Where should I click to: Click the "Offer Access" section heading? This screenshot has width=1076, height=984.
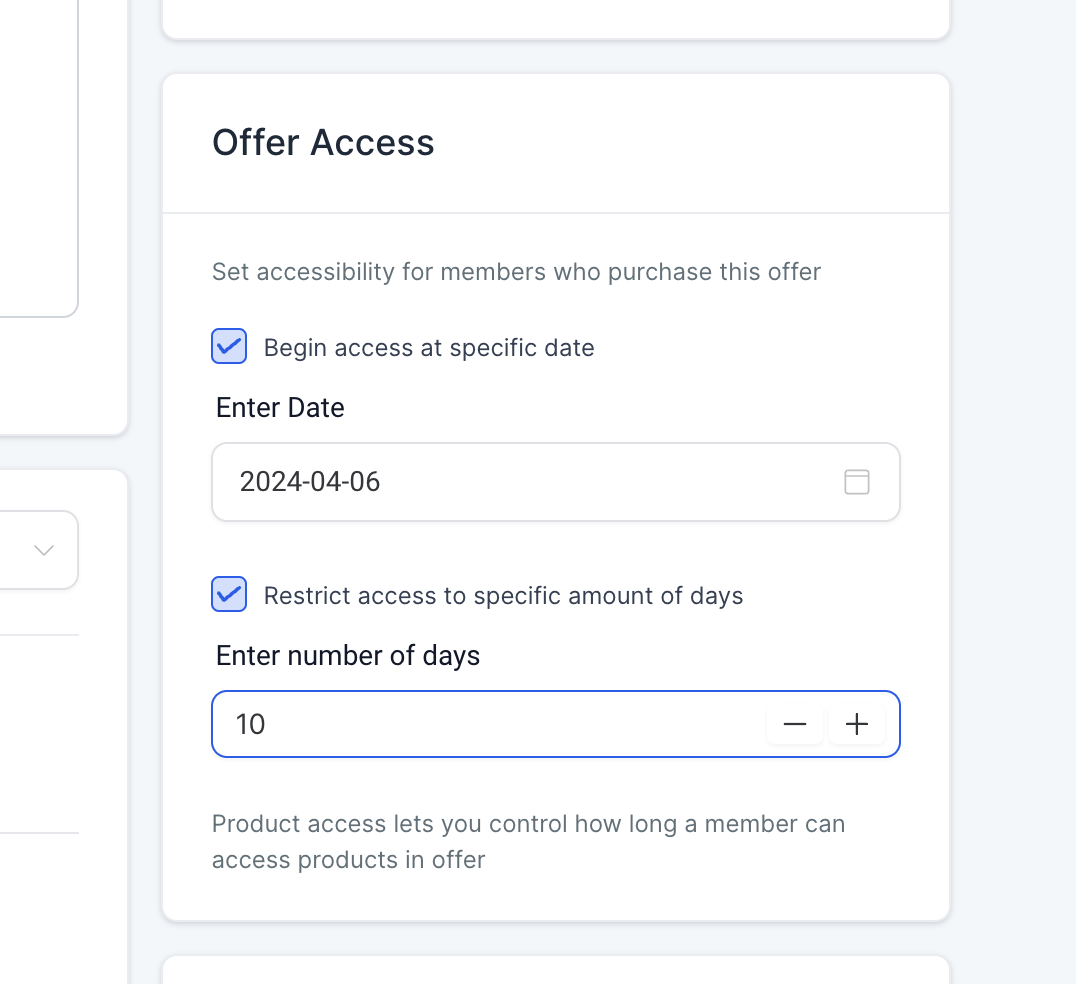coord(323,142)
